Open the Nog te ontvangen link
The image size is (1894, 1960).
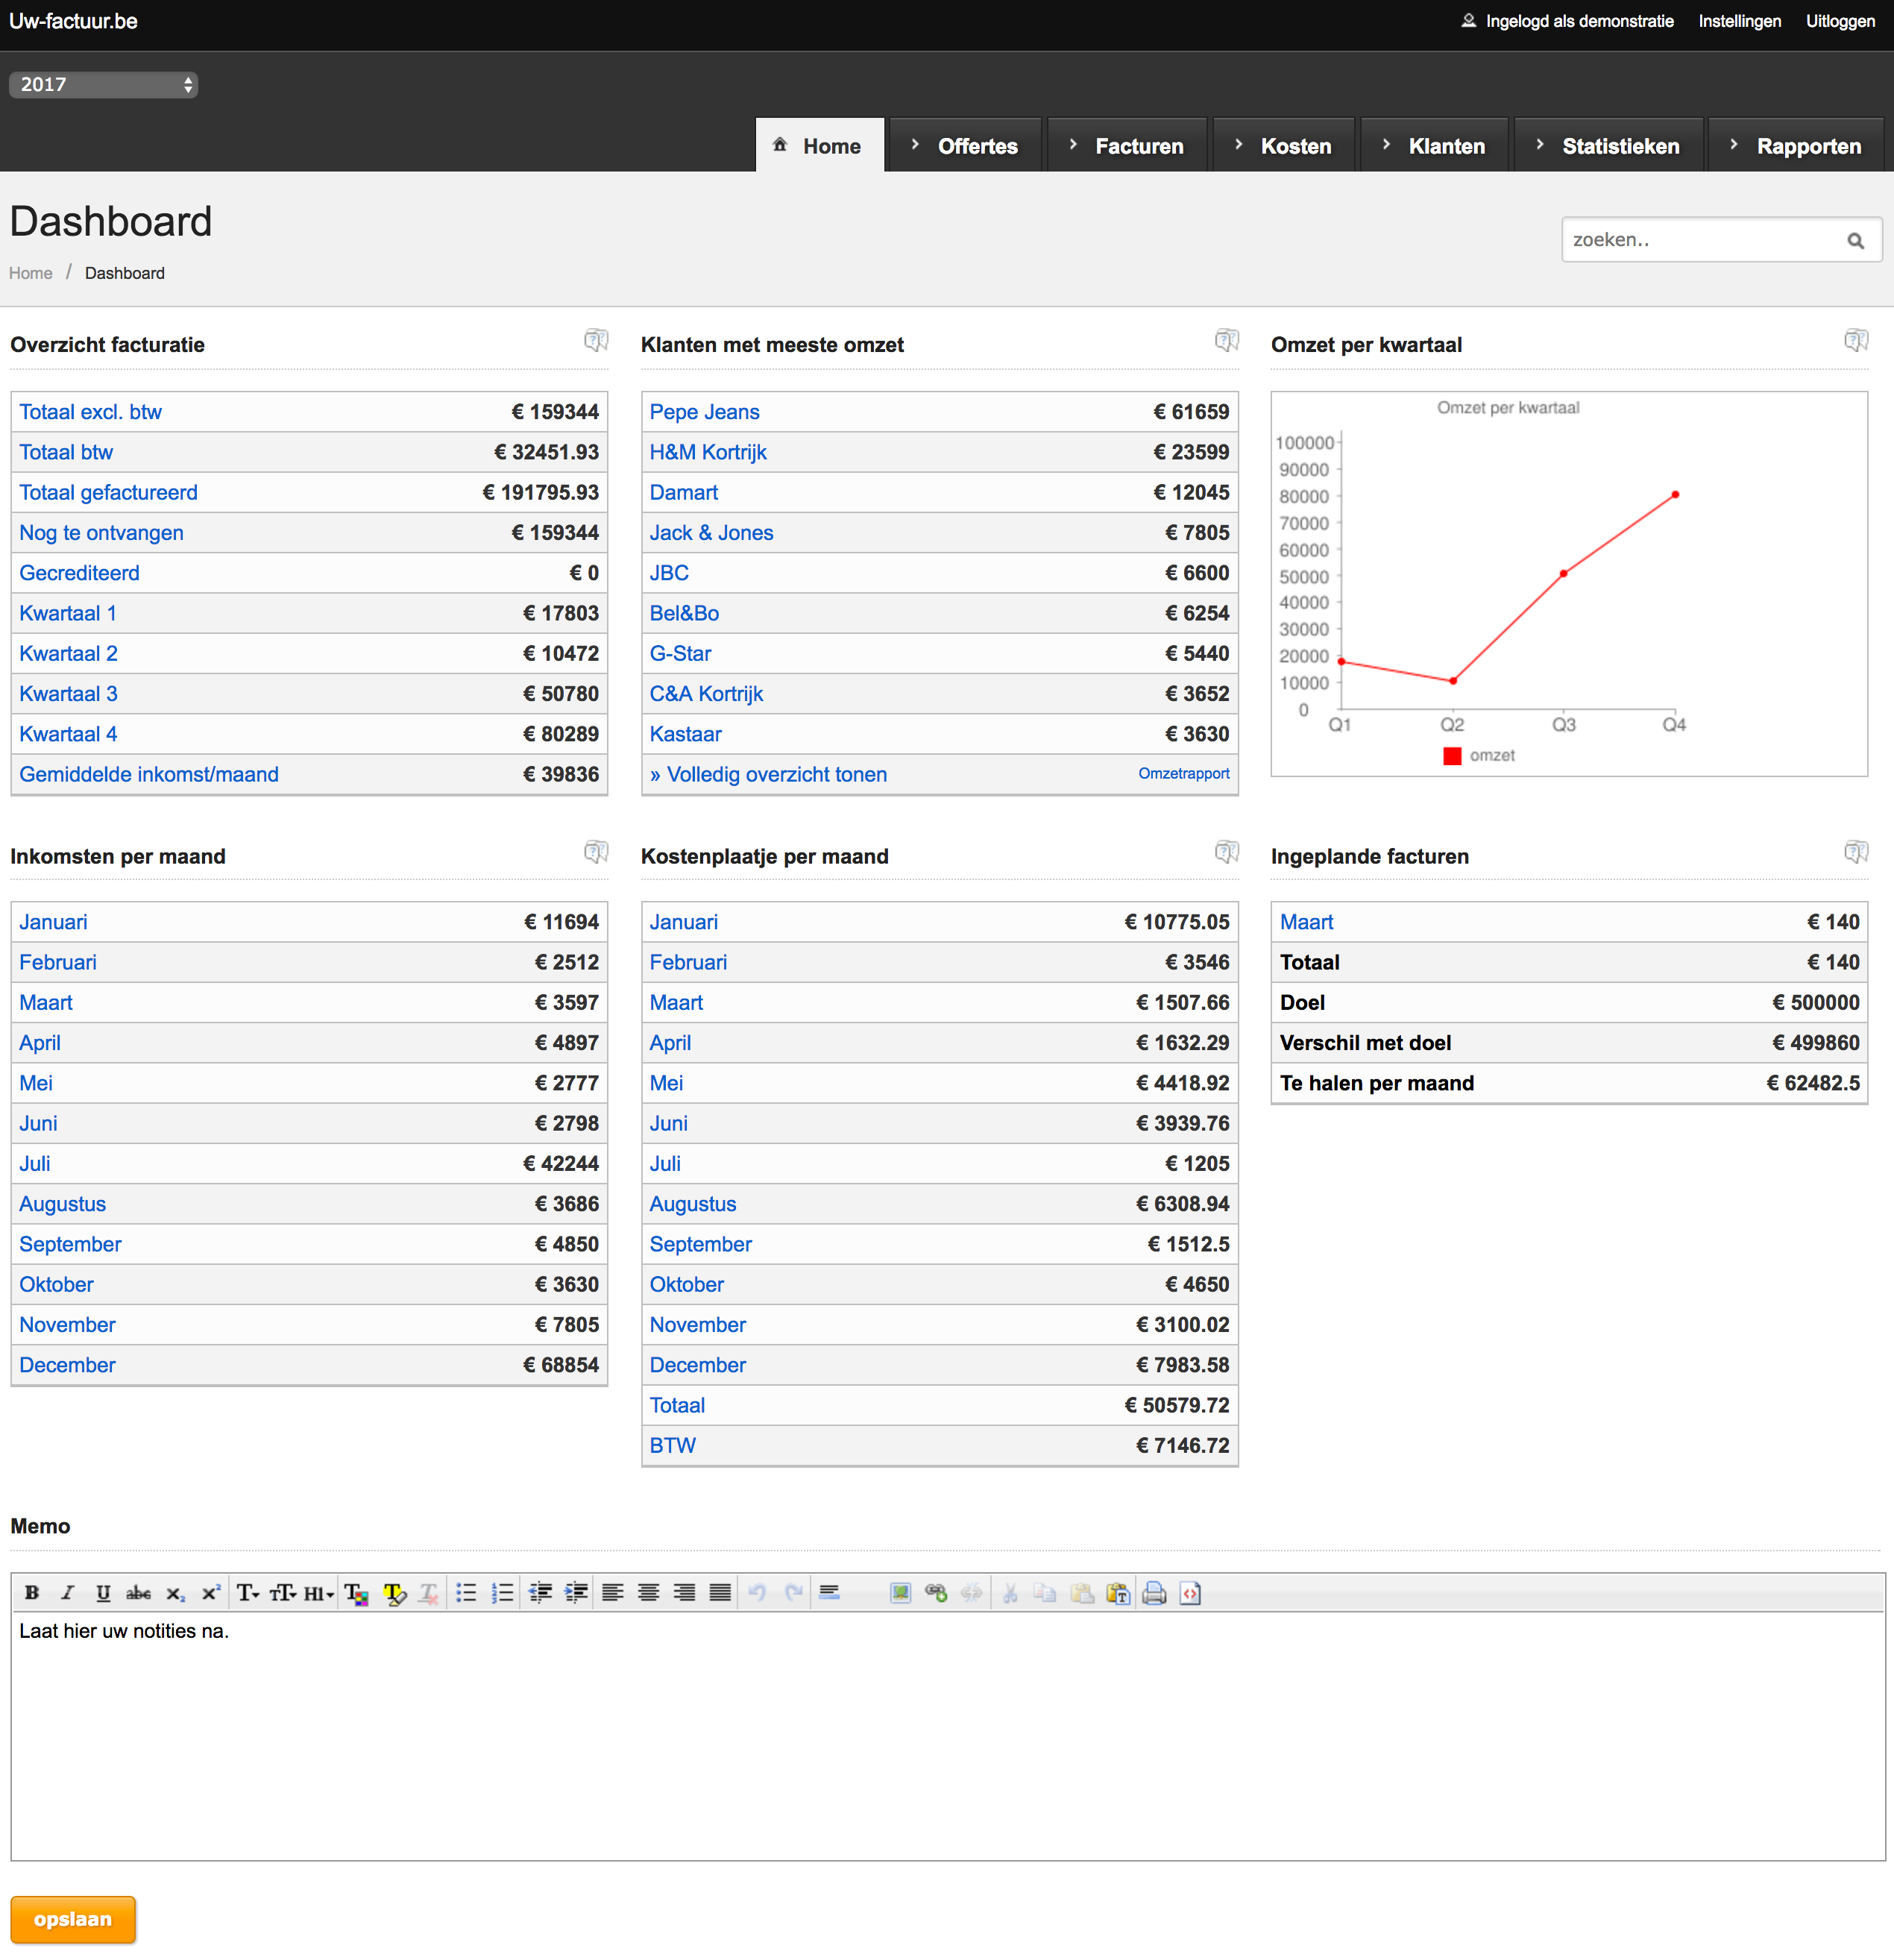click(x=101, y=533)
